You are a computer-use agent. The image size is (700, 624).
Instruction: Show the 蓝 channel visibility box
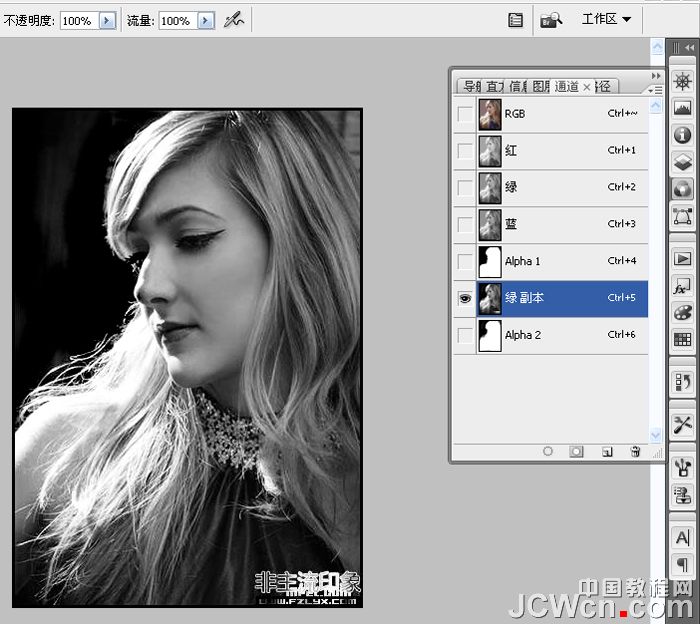(x=465, y=225)
